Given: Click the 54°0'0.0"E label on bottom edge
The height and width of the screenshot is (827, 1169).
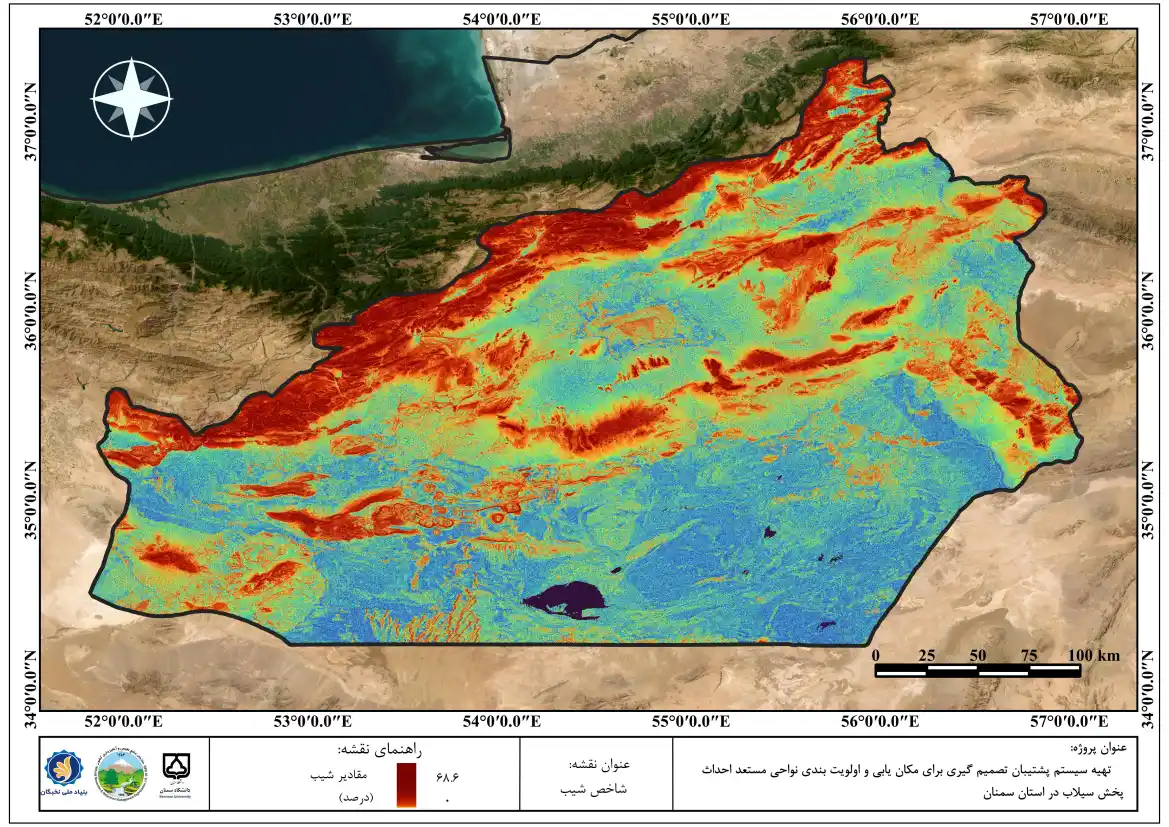Looking at the screenshot, I should [x=502, y=721].
